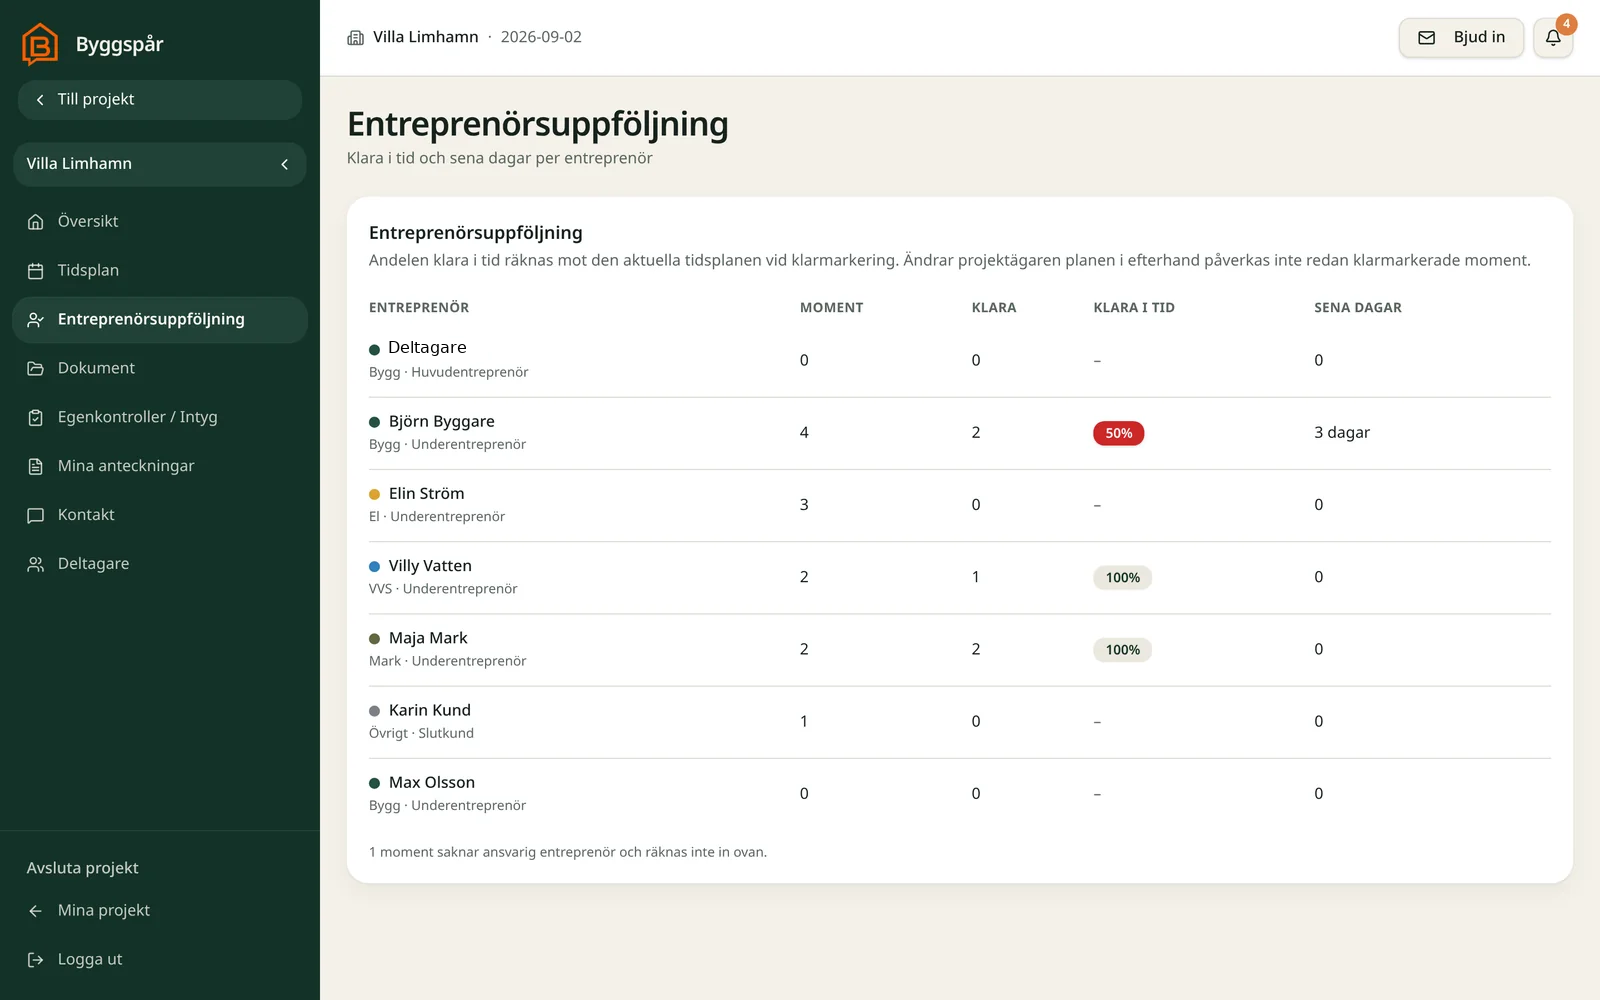Click the 100% badge for Villy Vatten
This screenshot has width=1600, height=1000.
pyautogui.click(x=1123, y=578)
